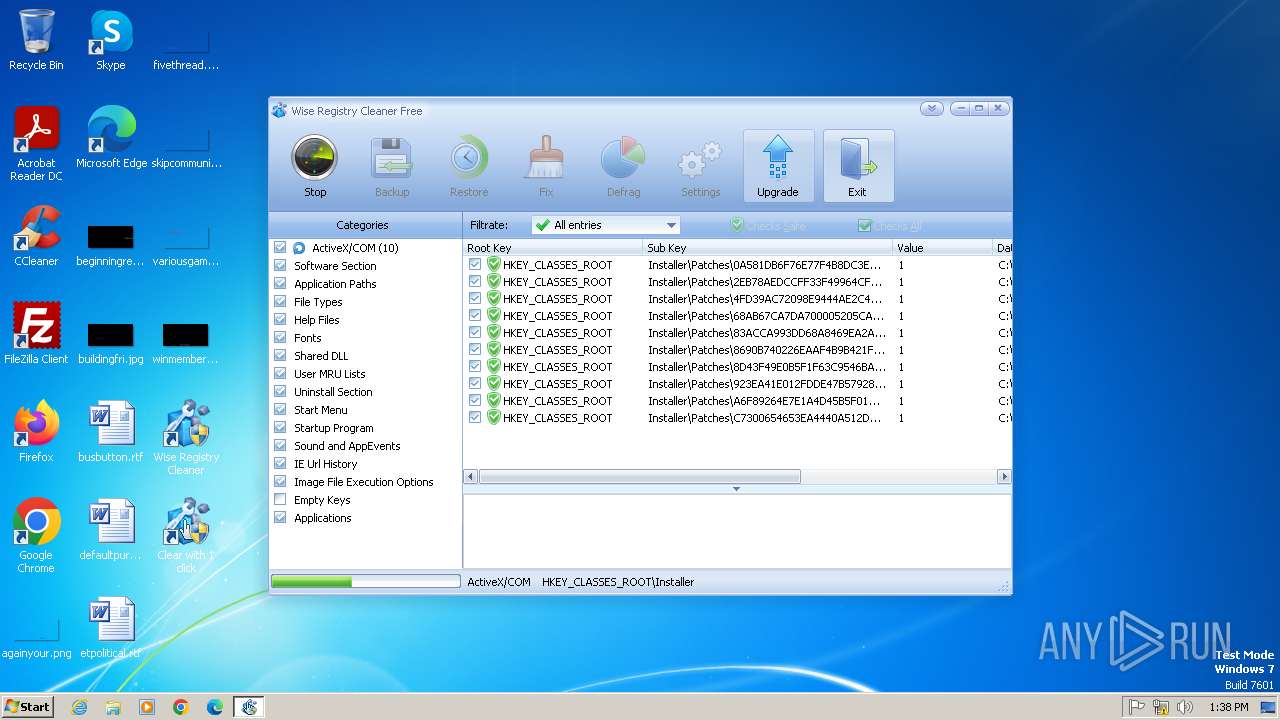The height and width of the screenshot is (720, 1280).
Task: Toggle Shared DLL checkbox
Action: point(280,356)
